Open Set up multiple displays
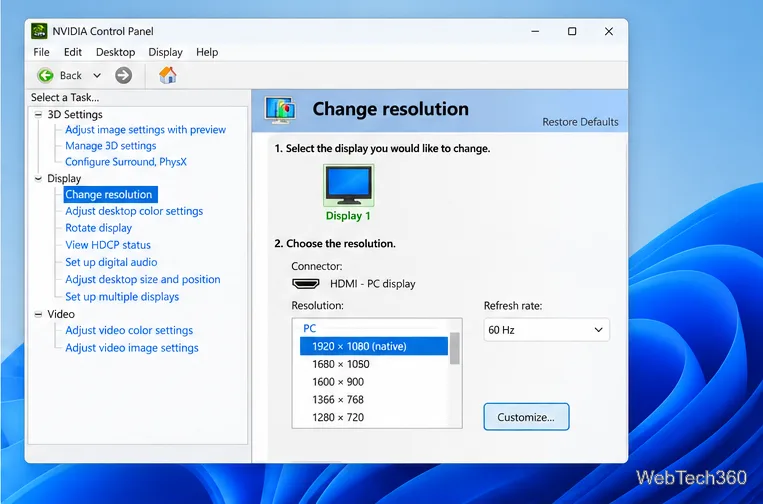This screenshot has width=763, height=504. pos(122,297)
